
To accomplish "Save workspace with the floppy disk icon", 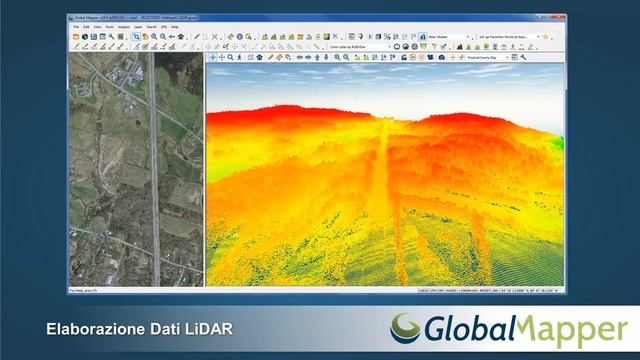I will tap(93, 37).
